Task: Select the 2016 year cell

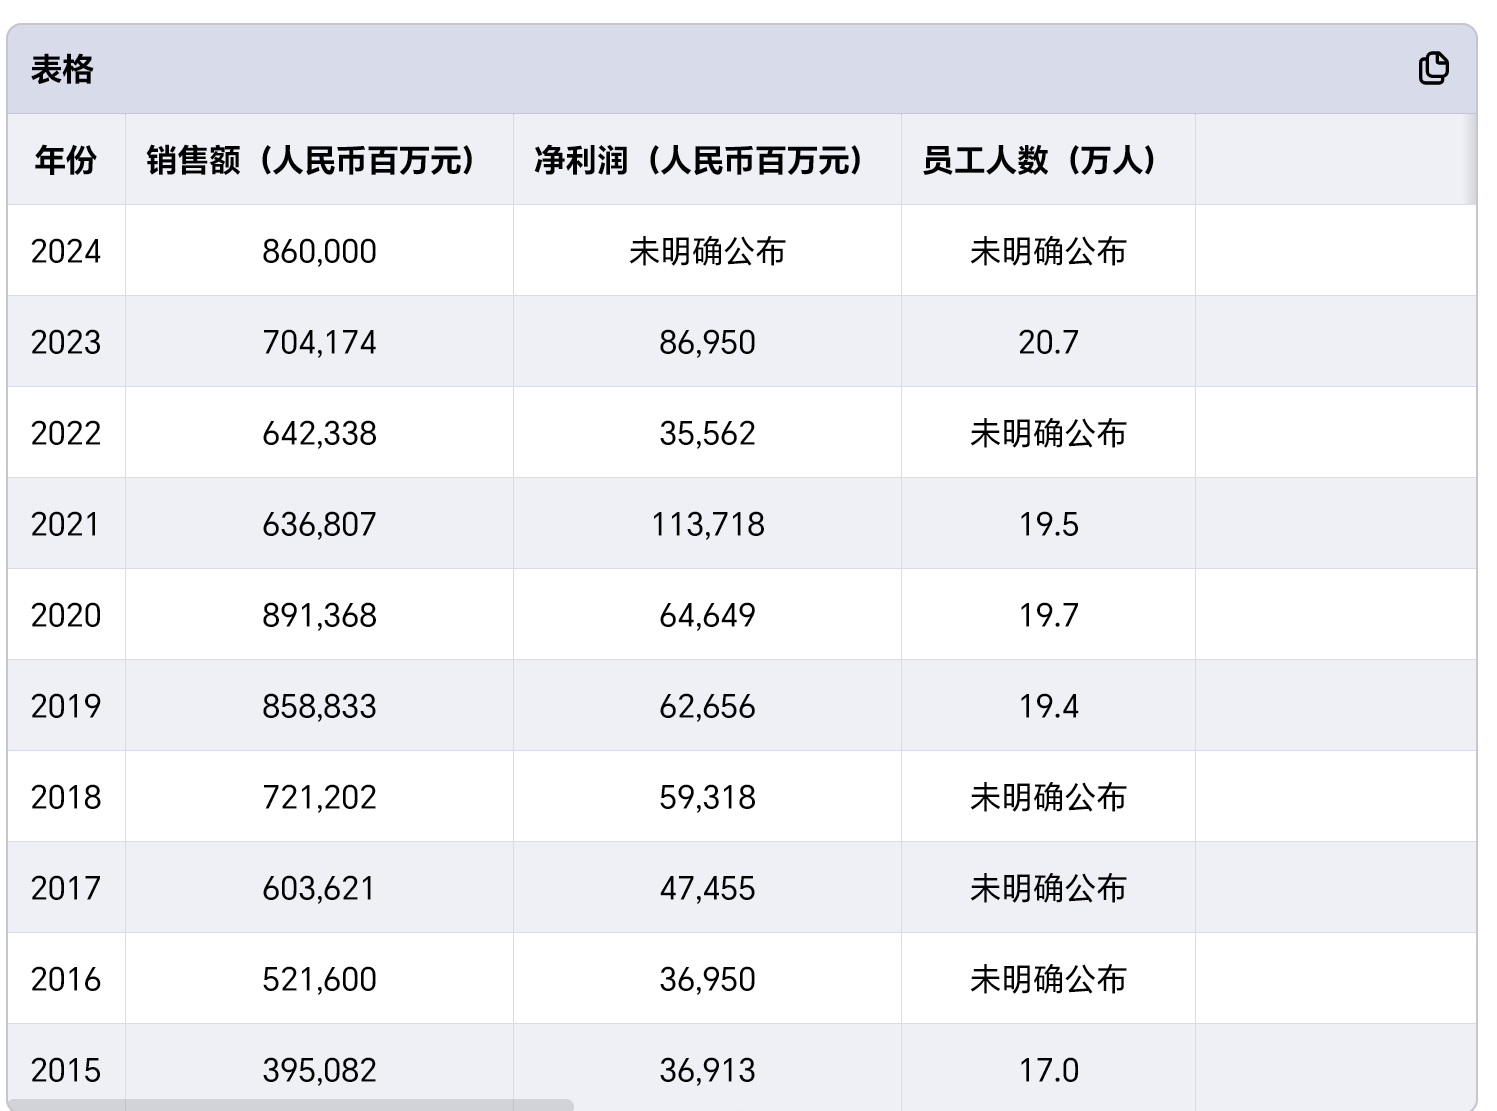Action: [x=66, y=979]
